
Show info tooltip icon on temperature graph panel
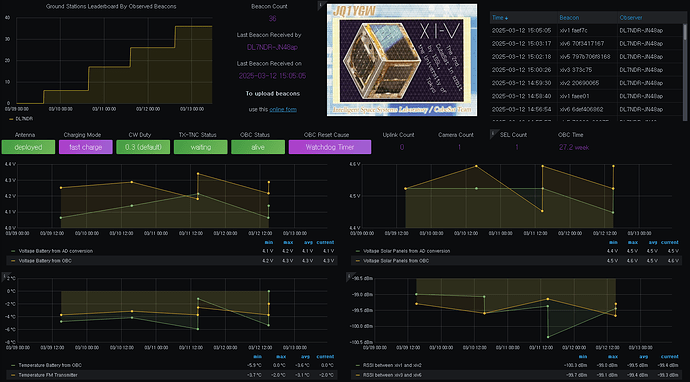pyautogui.click(x=4, y=276)
